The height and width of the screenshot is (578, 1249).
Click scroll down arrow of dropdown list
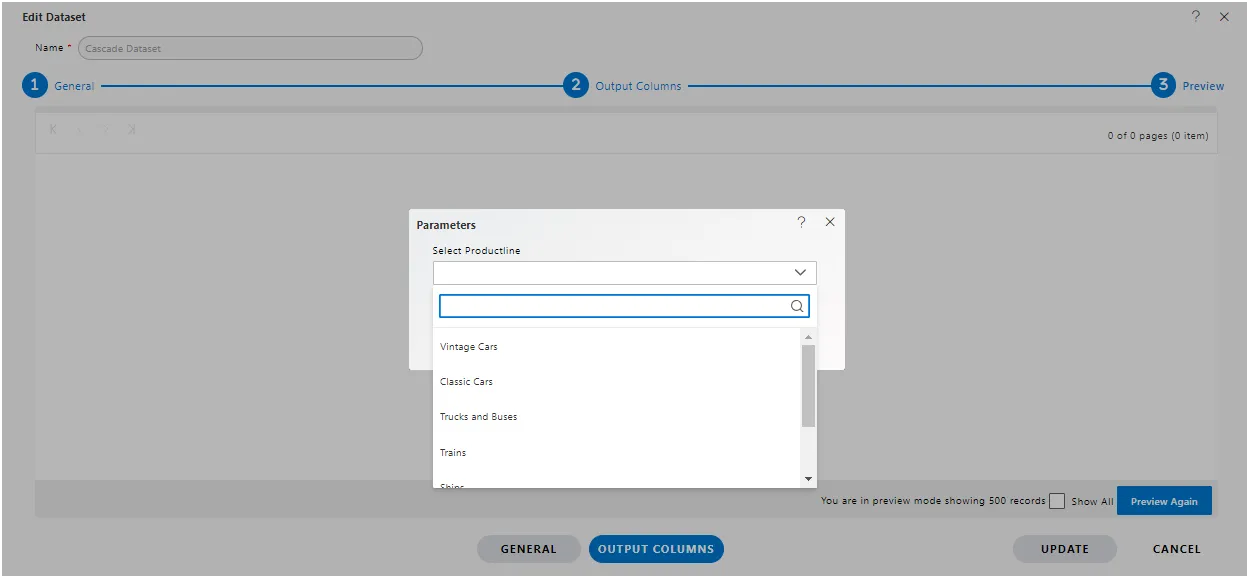click(x=809, y=479)
